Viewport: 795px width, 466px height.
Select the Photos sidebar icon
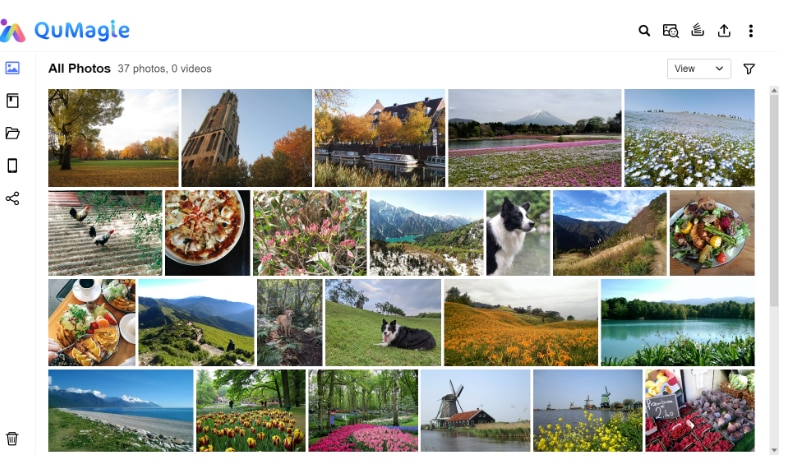13,68
